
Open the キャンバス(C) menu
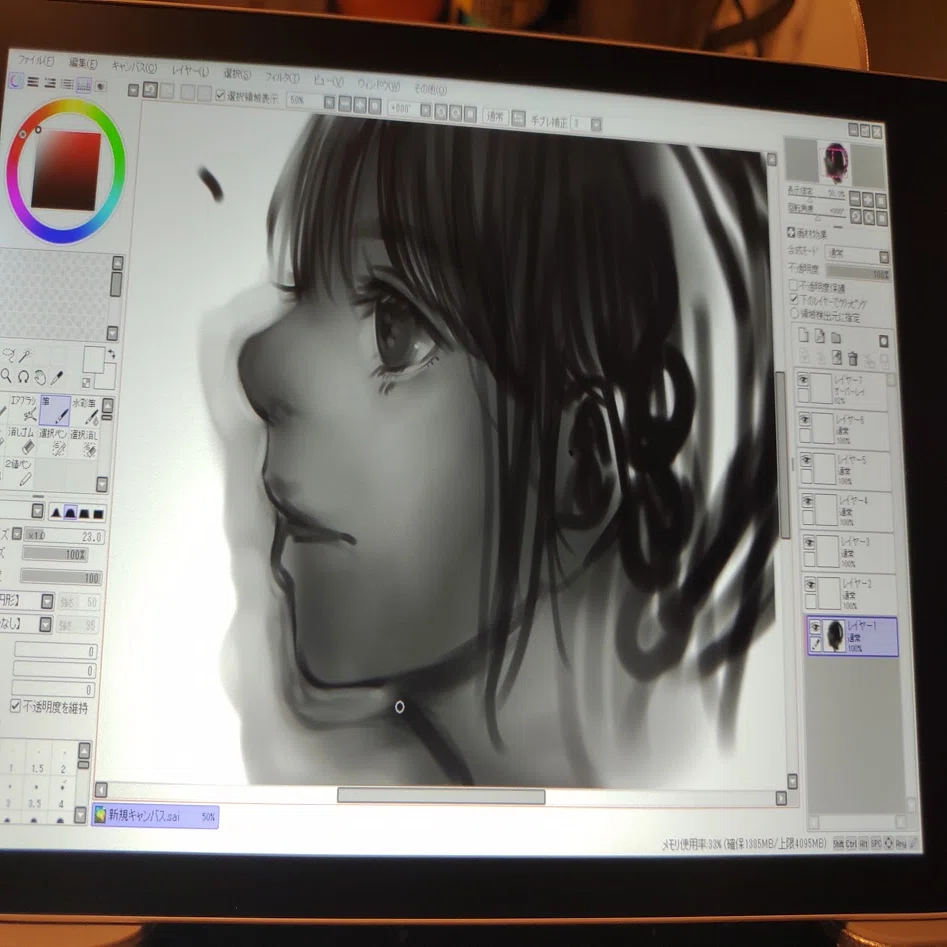134,68
